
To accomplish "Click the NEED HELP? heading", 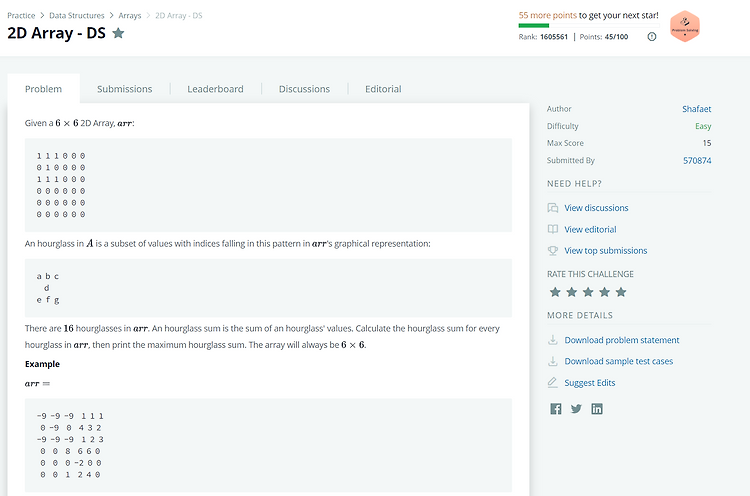I will click(574, 184).
